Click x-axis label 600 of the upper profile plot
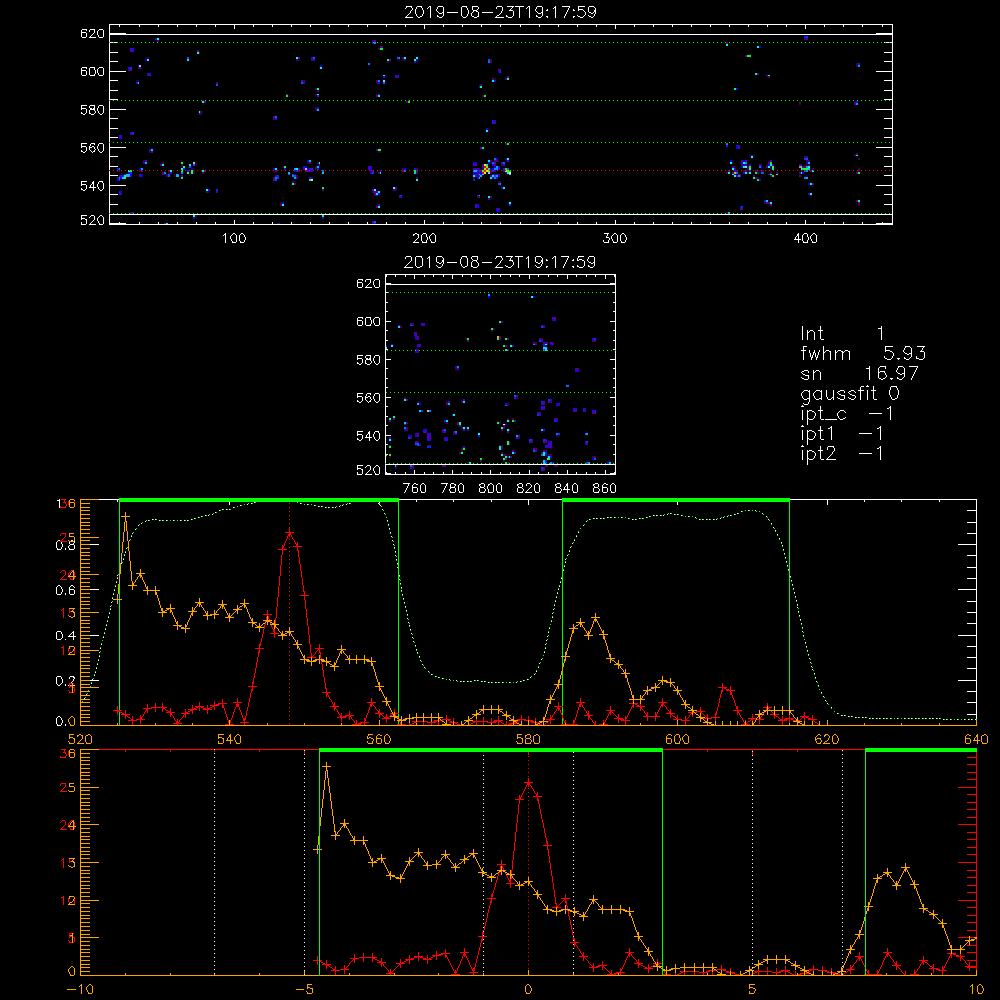 coord(677,739)
